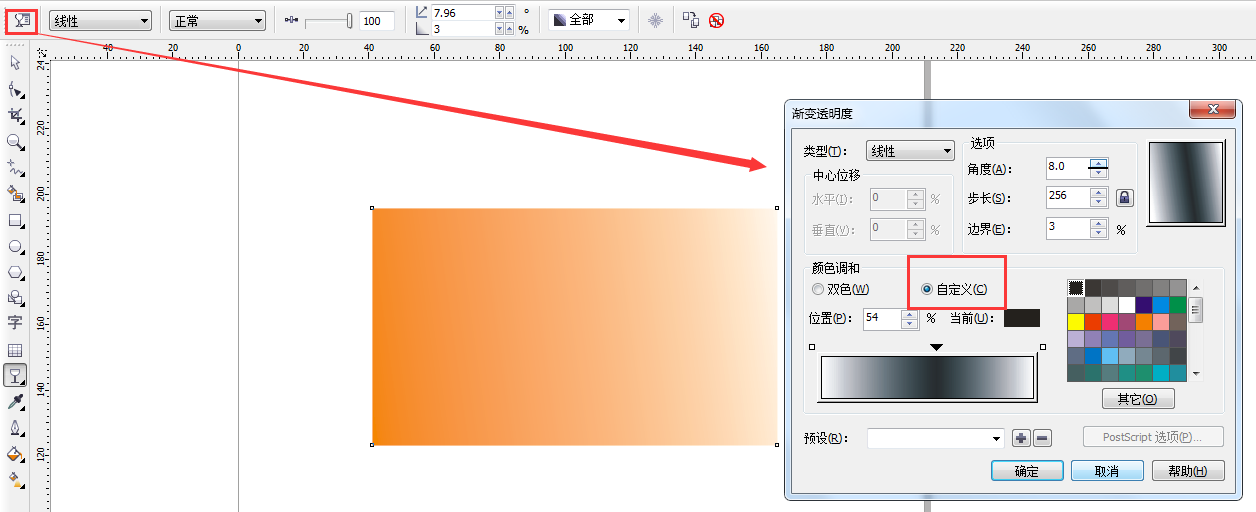The width and height of the screenshot is (1256, 512).
Task: Click the minus button to remove a preset
Action: coord(1041,438)
